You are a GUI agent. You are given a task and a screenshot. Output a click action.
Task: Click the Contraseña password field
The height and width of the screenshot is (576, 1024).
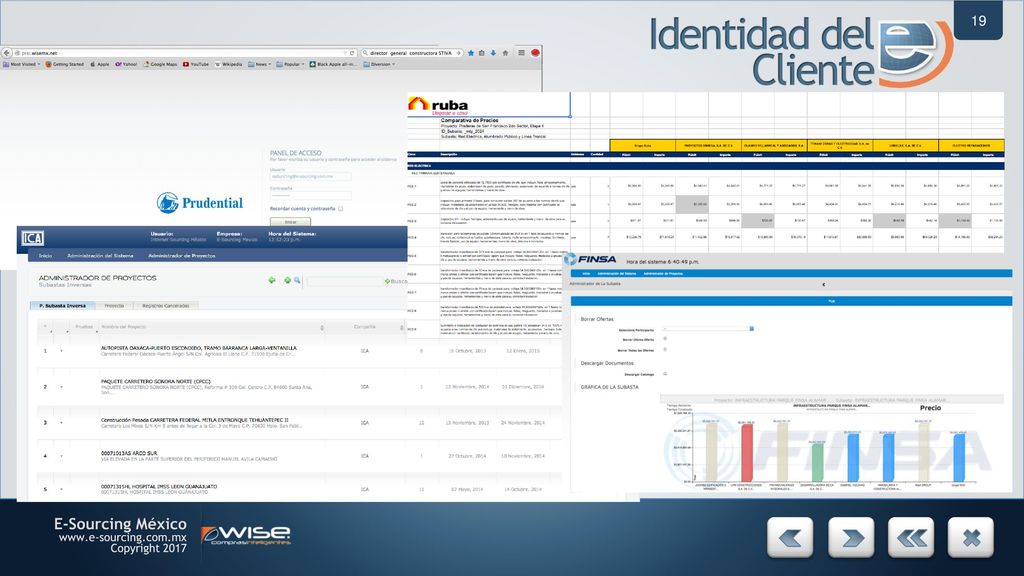(310, 195)
